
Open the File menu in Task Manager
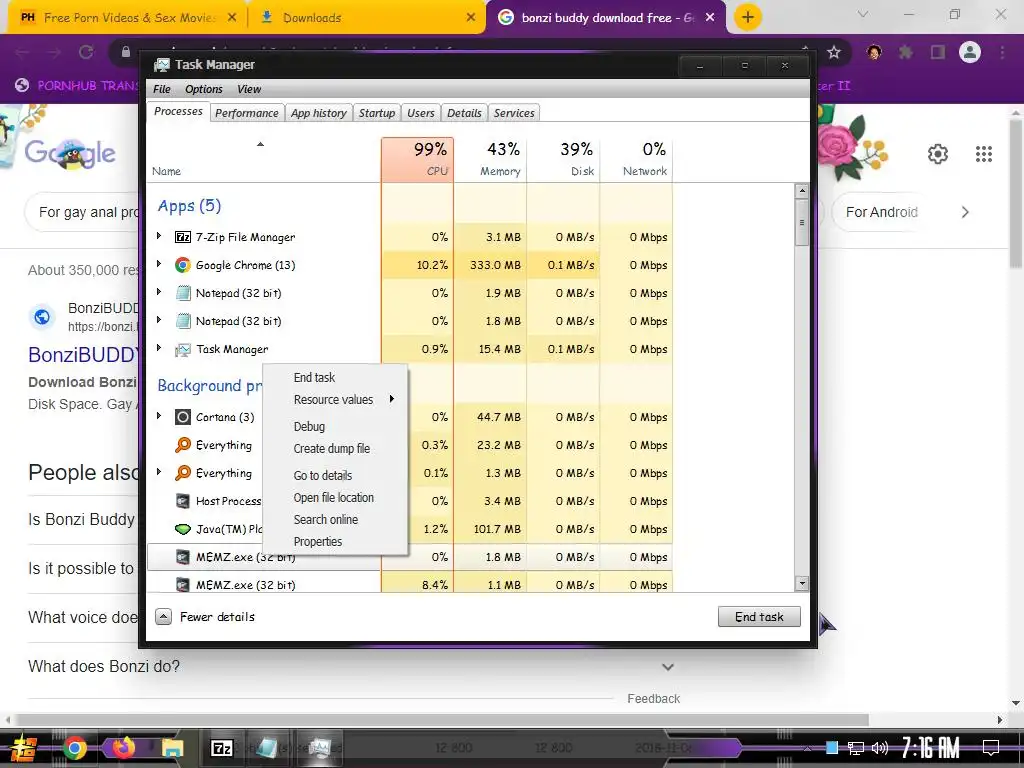click(x=162, y=89)
